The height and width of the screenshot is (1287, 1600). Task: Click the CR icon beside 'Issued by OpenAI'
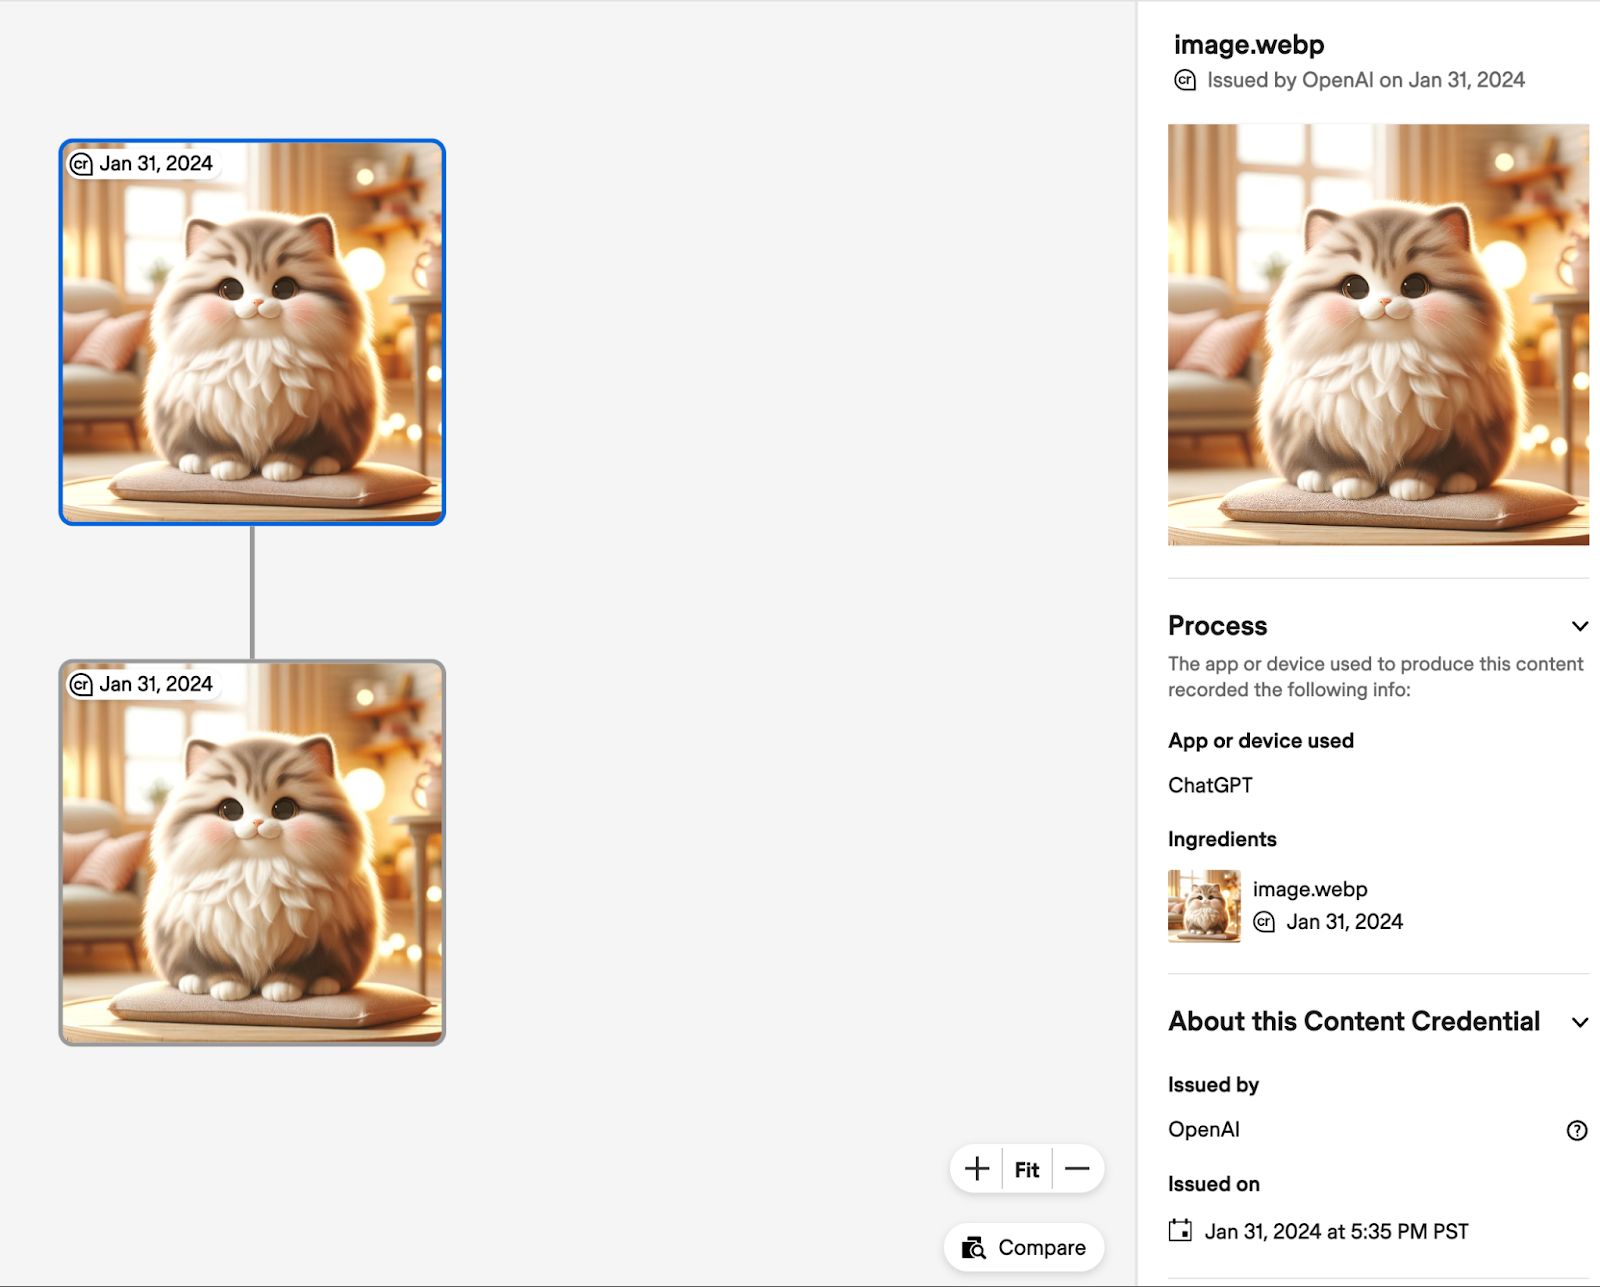(x=1184, y=80)
